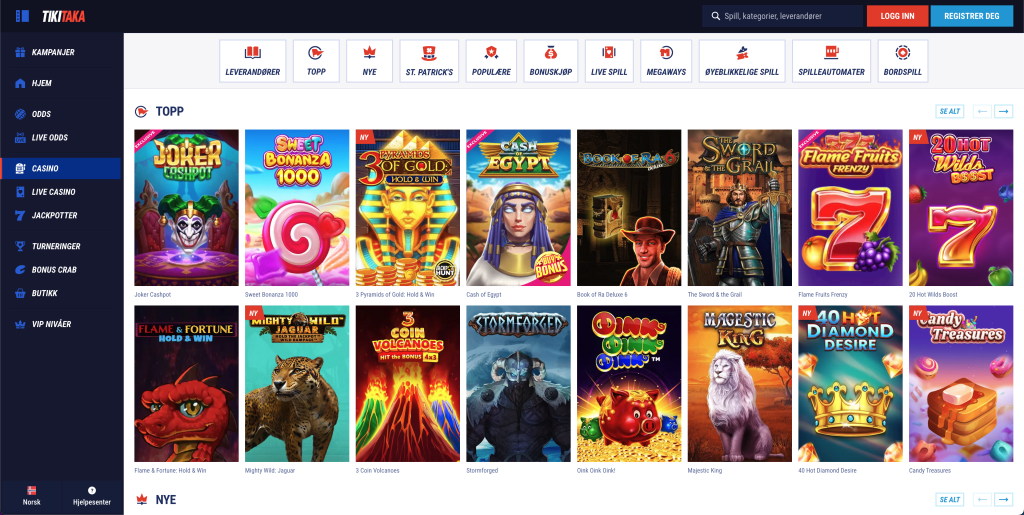
Task: Open the Øyeblikkelige Spill category tile
Action: pos(742,61)
